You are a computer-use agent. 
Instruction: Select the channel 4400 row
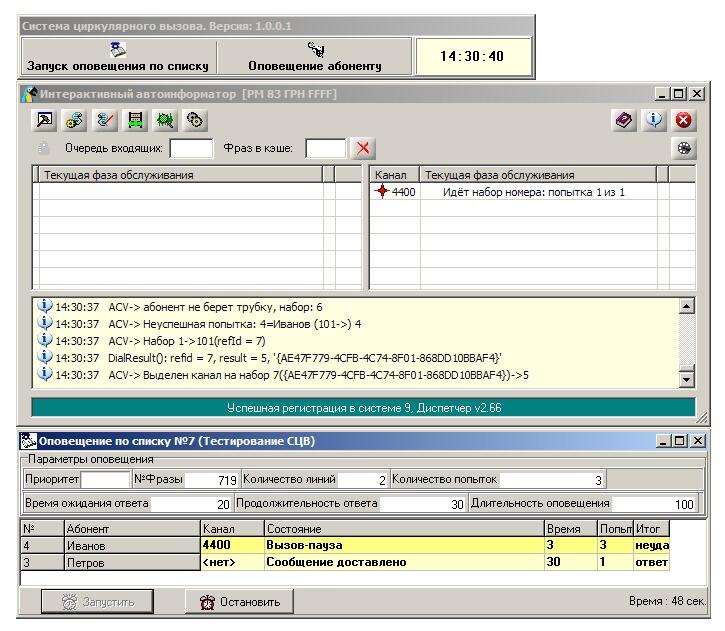click(520, 192)
